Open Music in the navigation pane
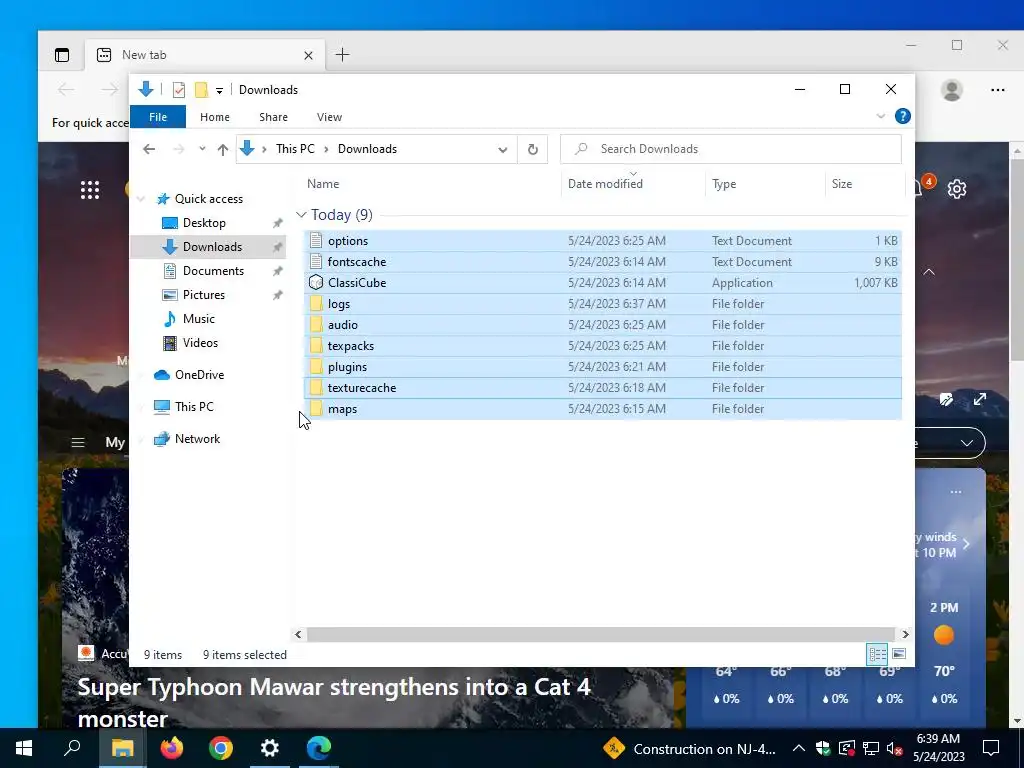The width and height of the screenshot is (1024, 768). point(199,319)
